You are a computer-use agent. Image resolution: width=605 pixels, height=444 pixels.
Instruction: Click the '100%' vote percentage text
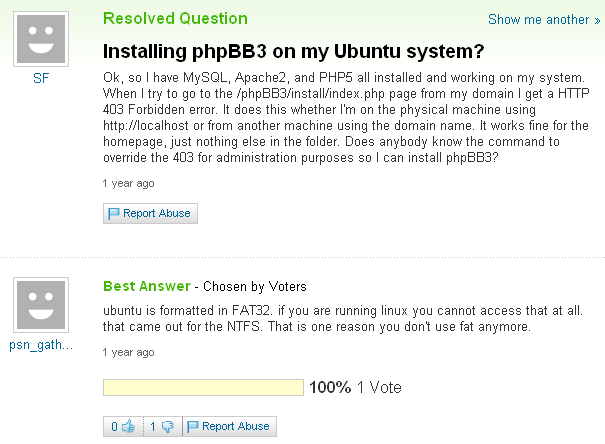click(330, 387)
